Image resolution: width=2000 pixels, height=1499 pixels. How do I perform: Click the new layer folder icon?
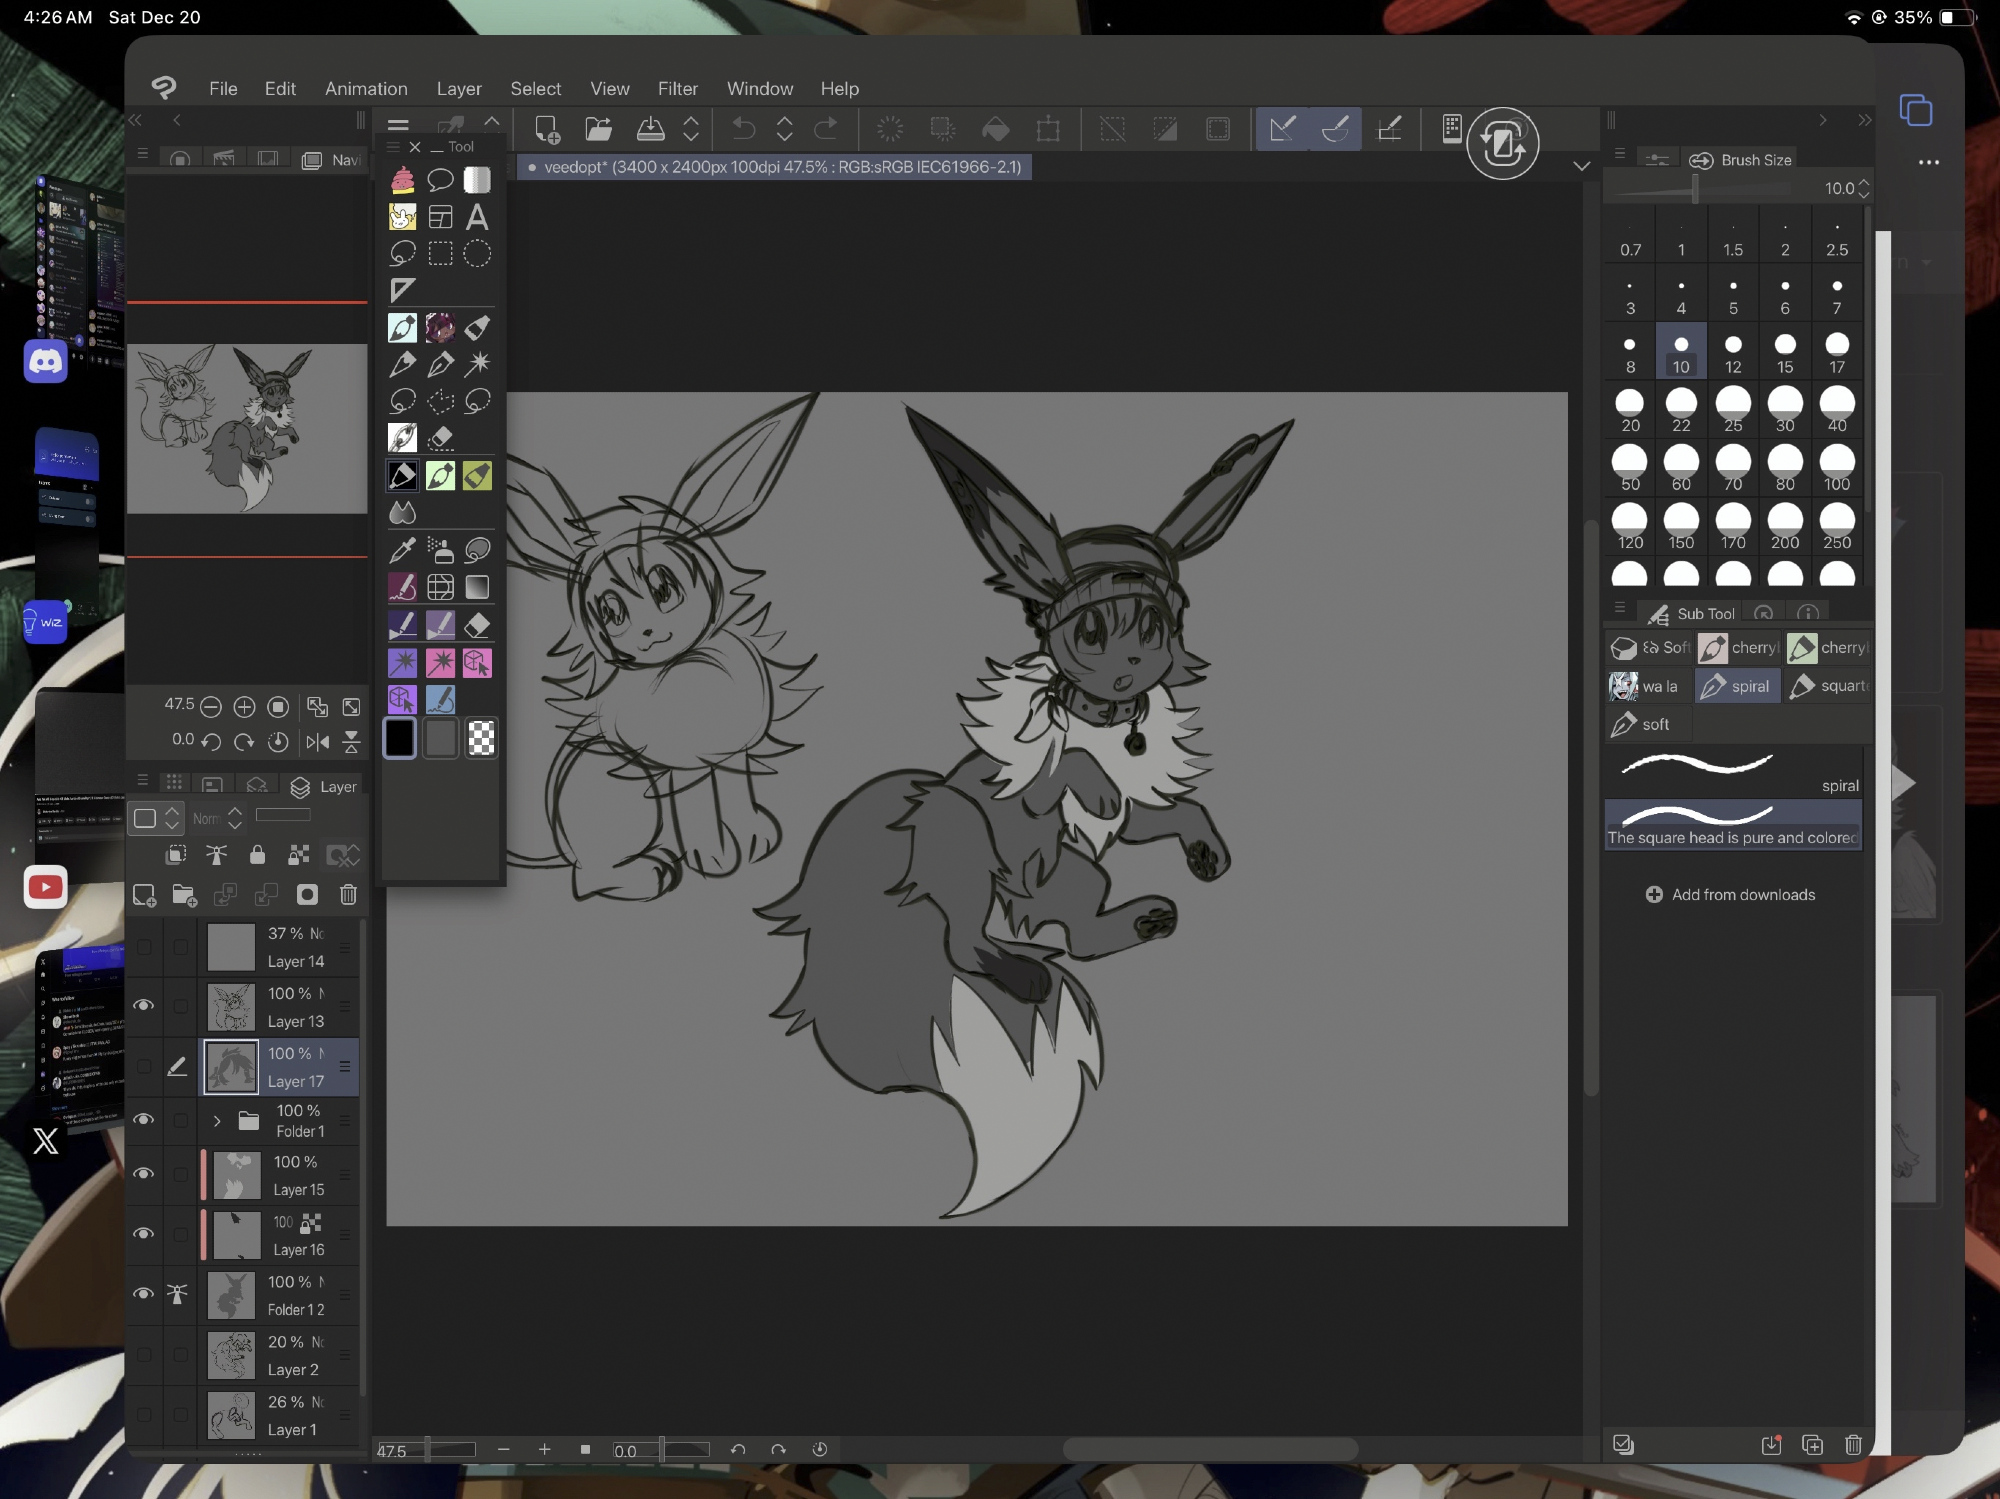tap(185, 895)
